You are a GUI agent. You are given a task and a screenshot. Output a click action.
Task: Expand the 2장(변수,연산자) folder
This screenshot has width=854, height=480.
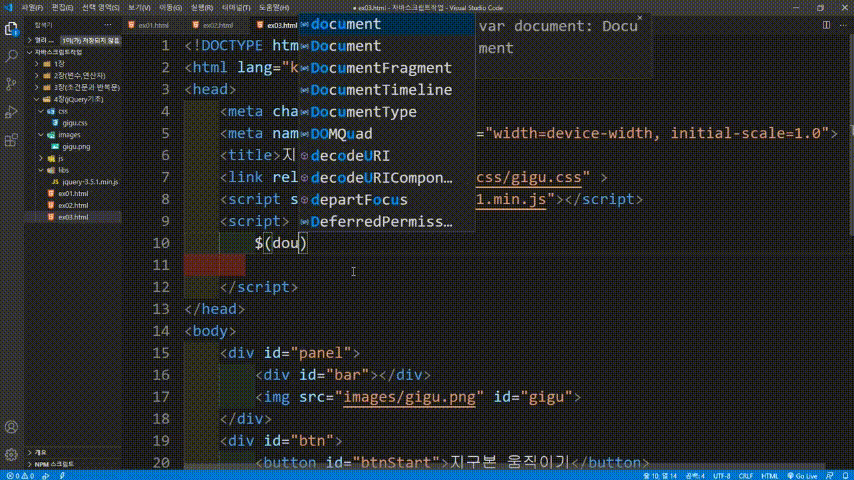[73, 76]
